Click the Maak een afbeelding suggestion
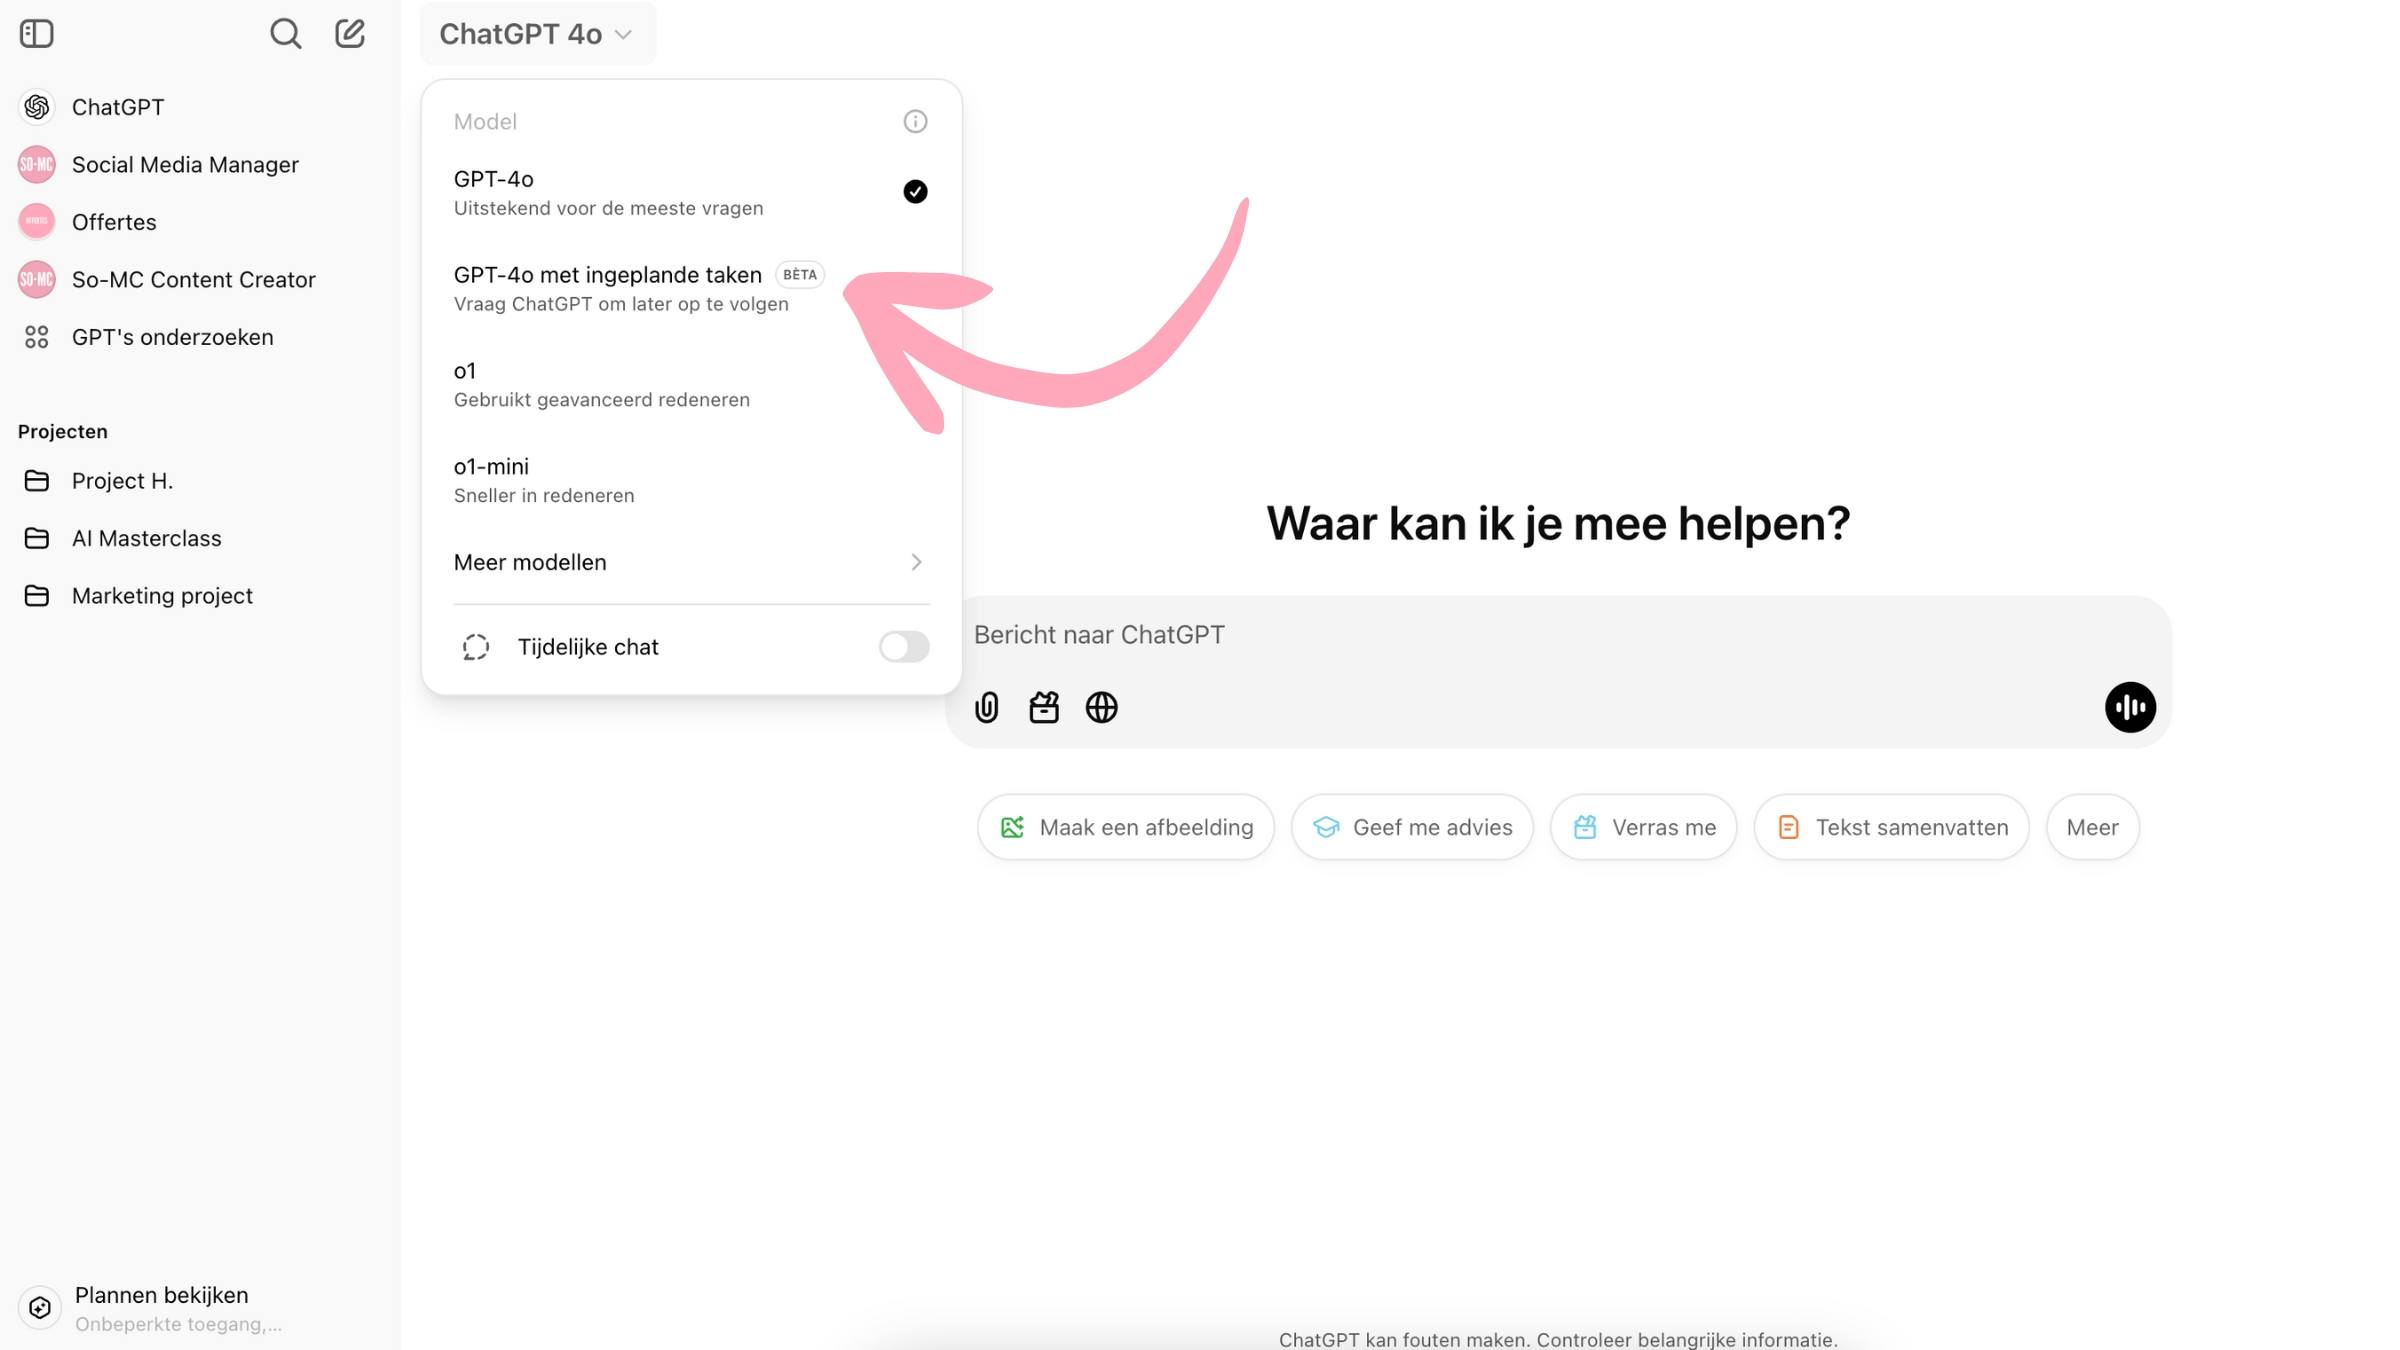Screen dimensions: 2400x1350 (x=1126, y=828)
